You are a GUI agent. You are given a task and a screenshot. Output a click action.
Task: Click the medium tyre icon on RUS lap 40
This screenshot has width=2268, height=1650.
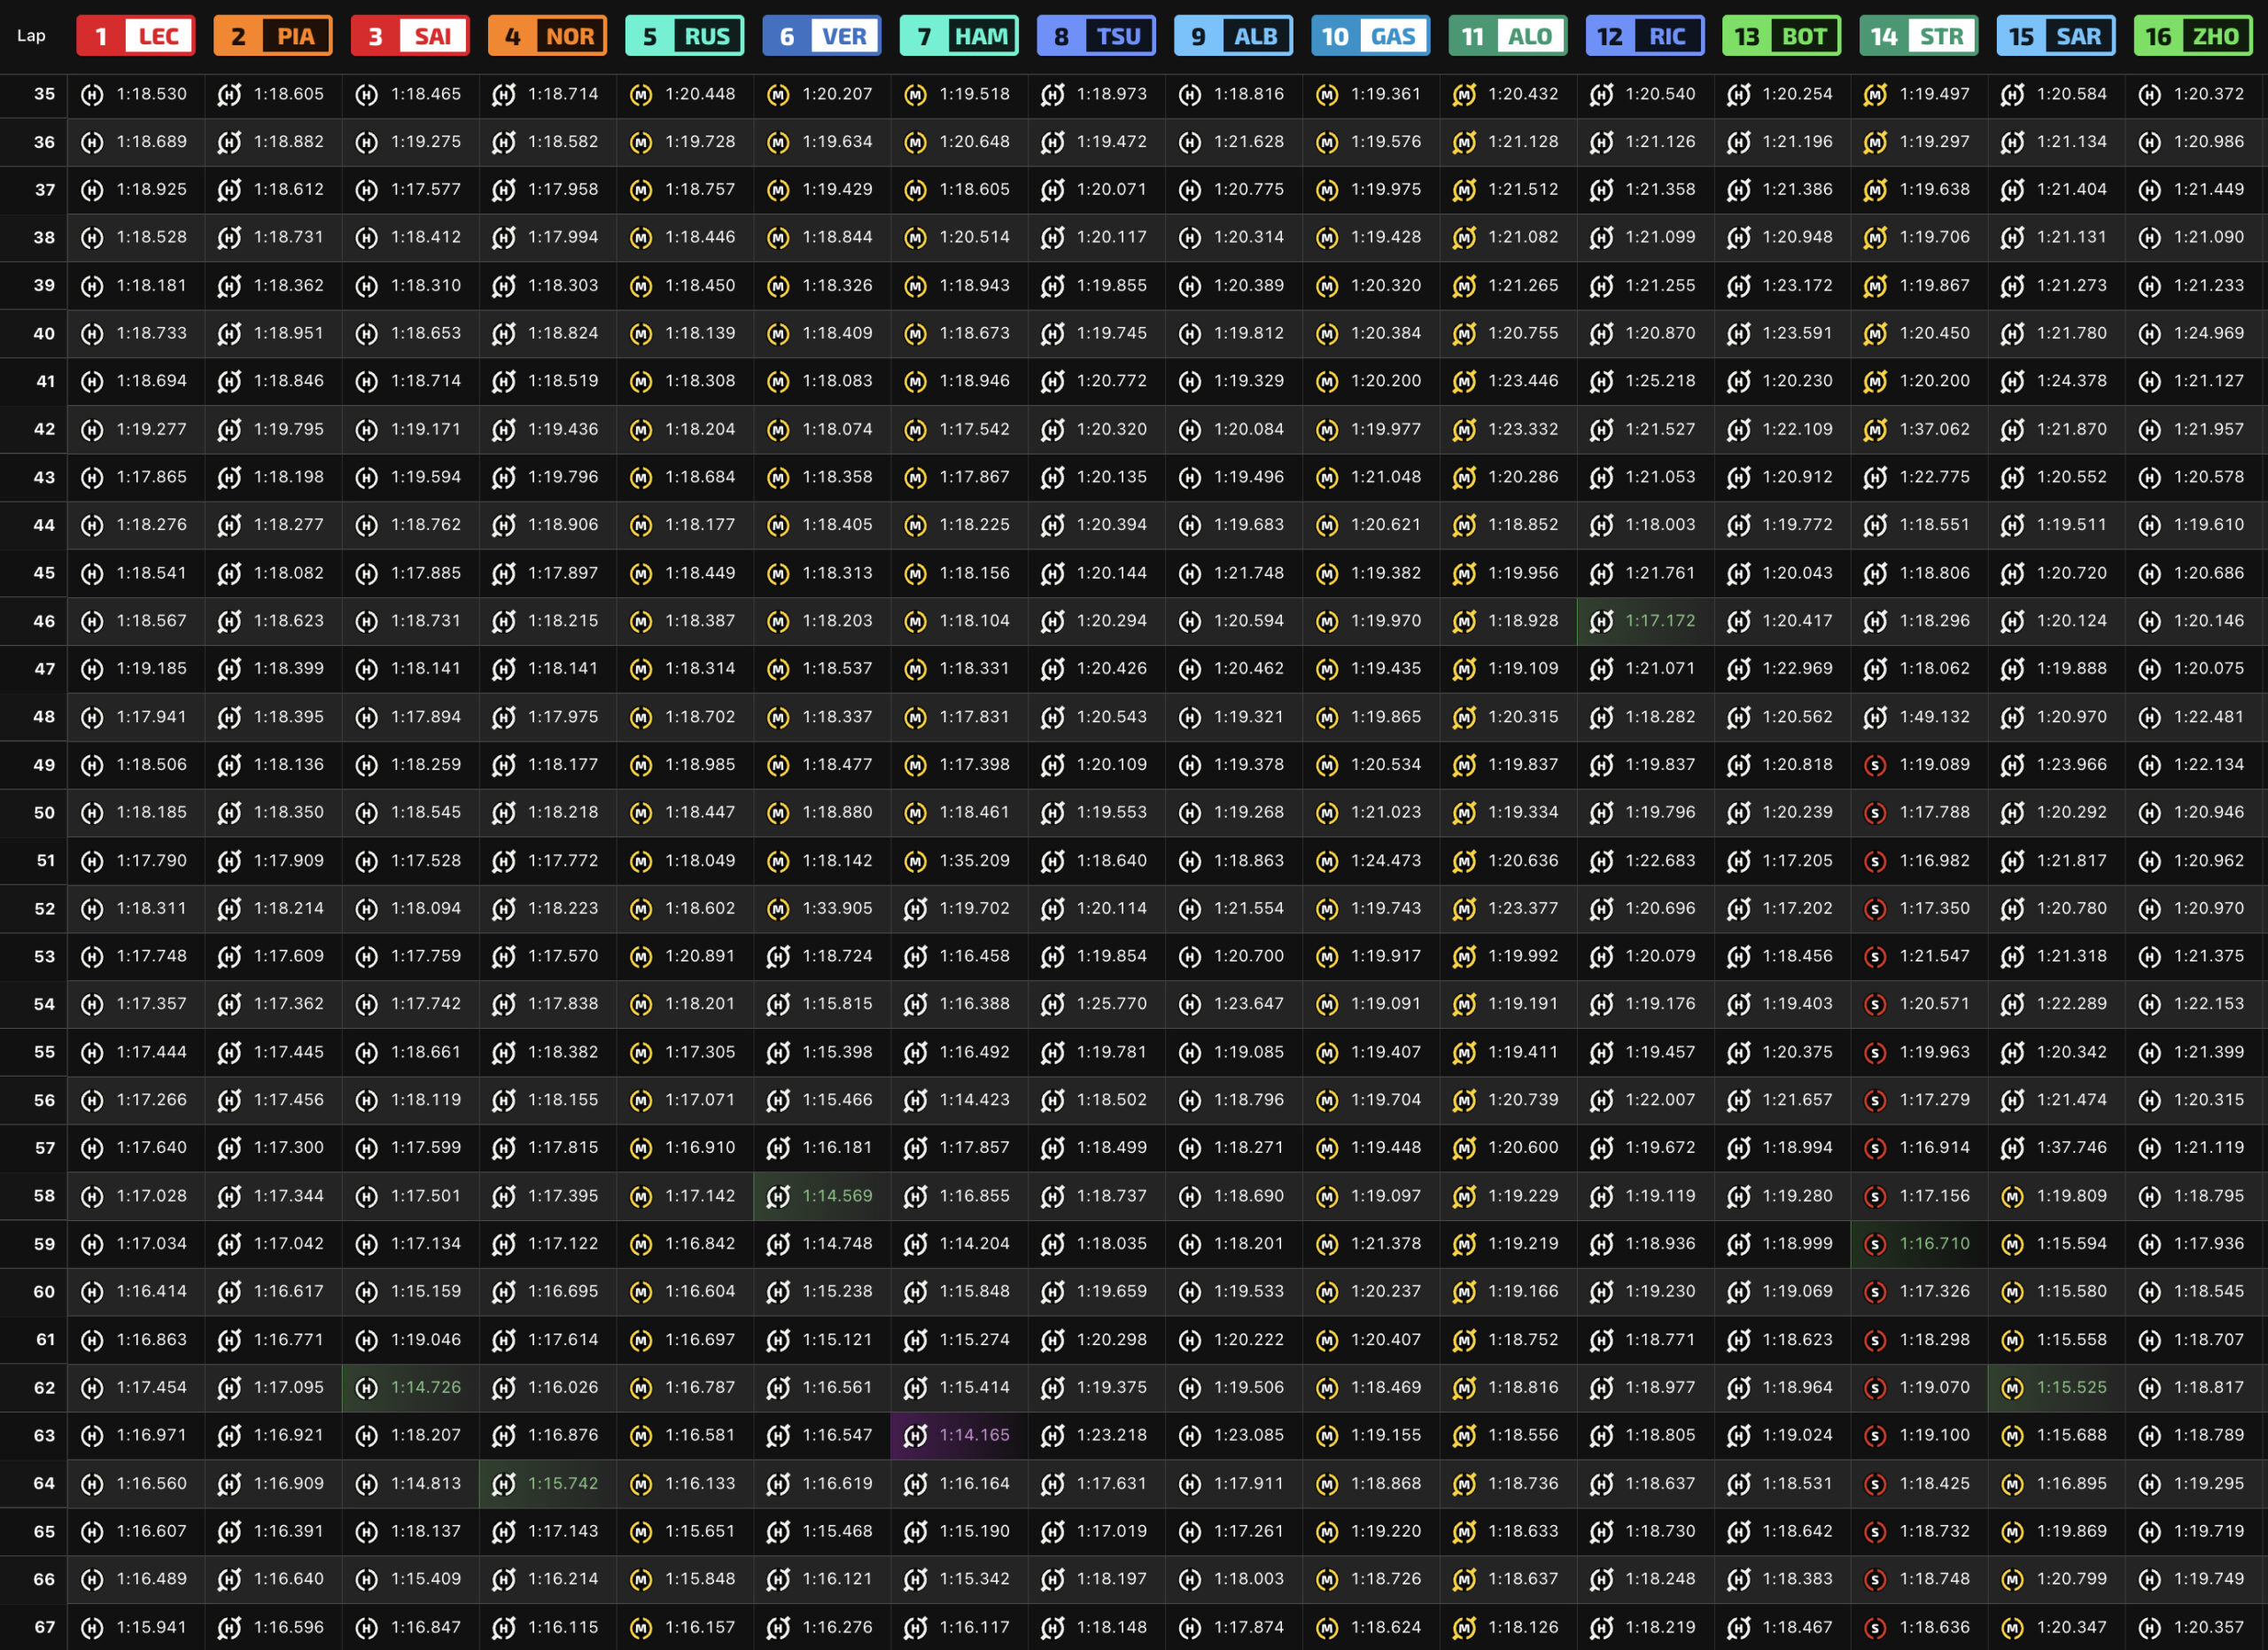[641, 334]
